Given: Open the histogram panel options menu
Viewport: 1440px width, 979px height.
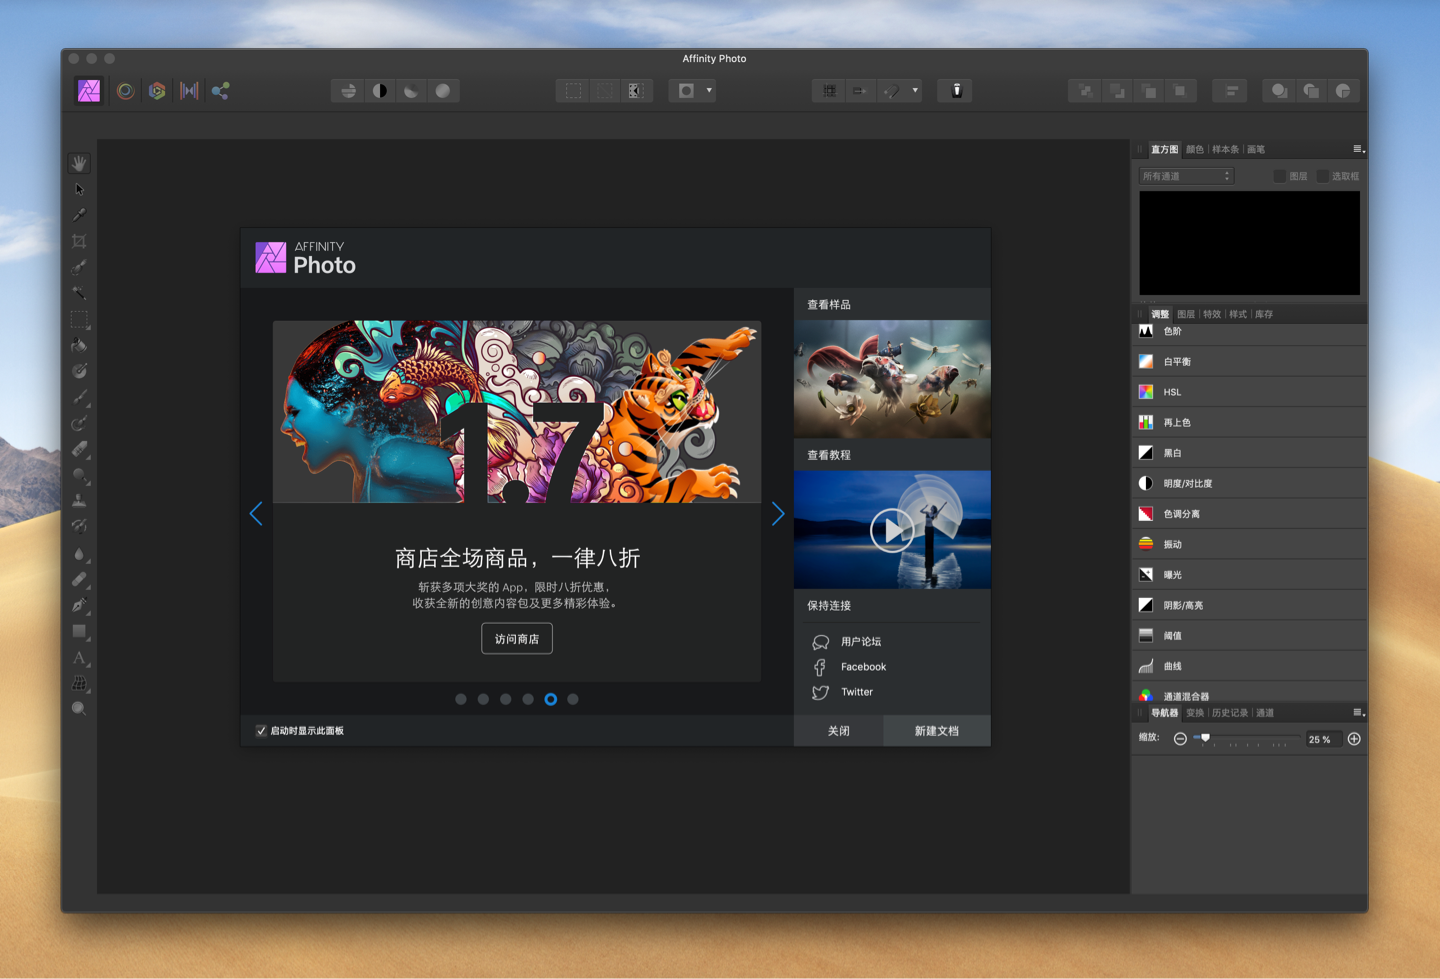Looking at the screenshot, I should [1358, 149].
